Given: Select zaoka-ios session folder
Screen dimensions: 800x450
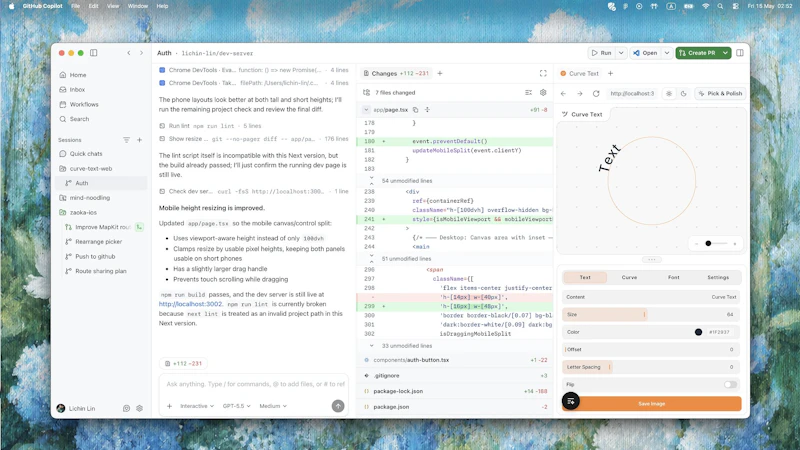Looking at the screenshot, I should 102,212.
